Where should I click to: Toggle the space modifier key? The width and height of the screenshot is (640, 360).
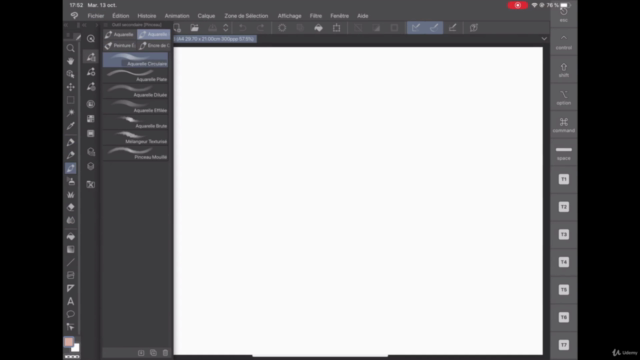point(564,153)
